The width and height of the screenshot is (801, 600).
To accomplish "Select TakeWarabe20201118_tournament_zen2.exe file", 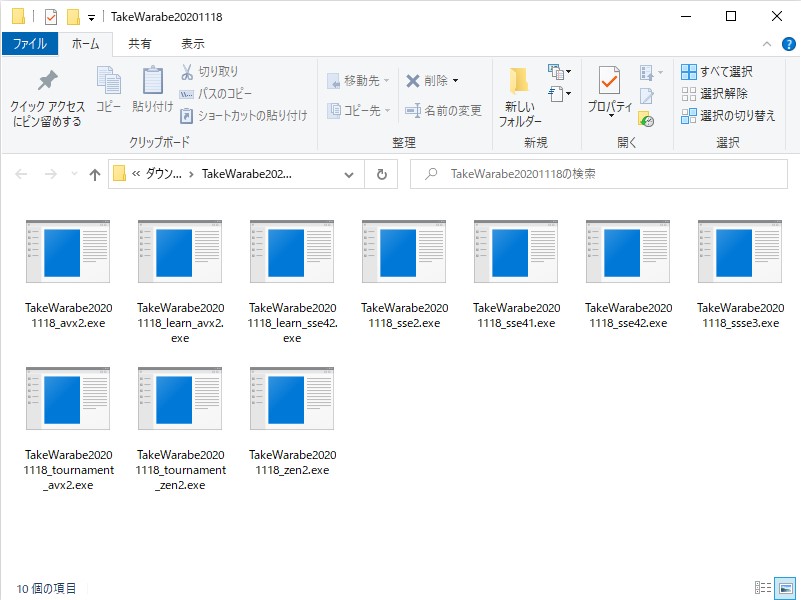I will click(180, 429).
